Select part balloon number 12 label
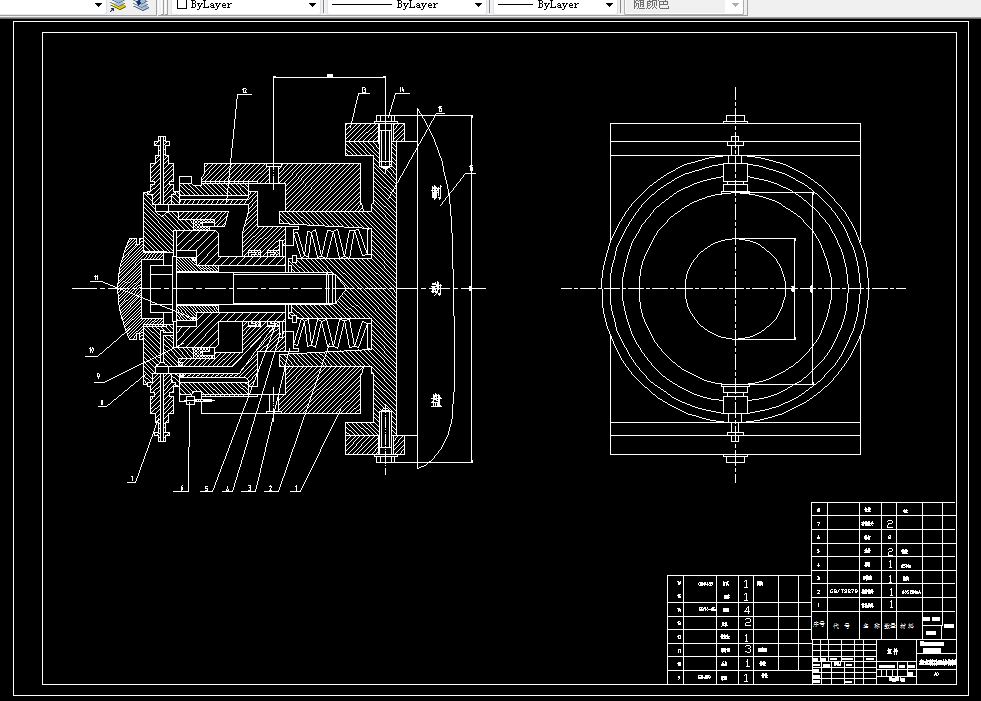Viewport: 981px width, 701px height. coord(245,91)
